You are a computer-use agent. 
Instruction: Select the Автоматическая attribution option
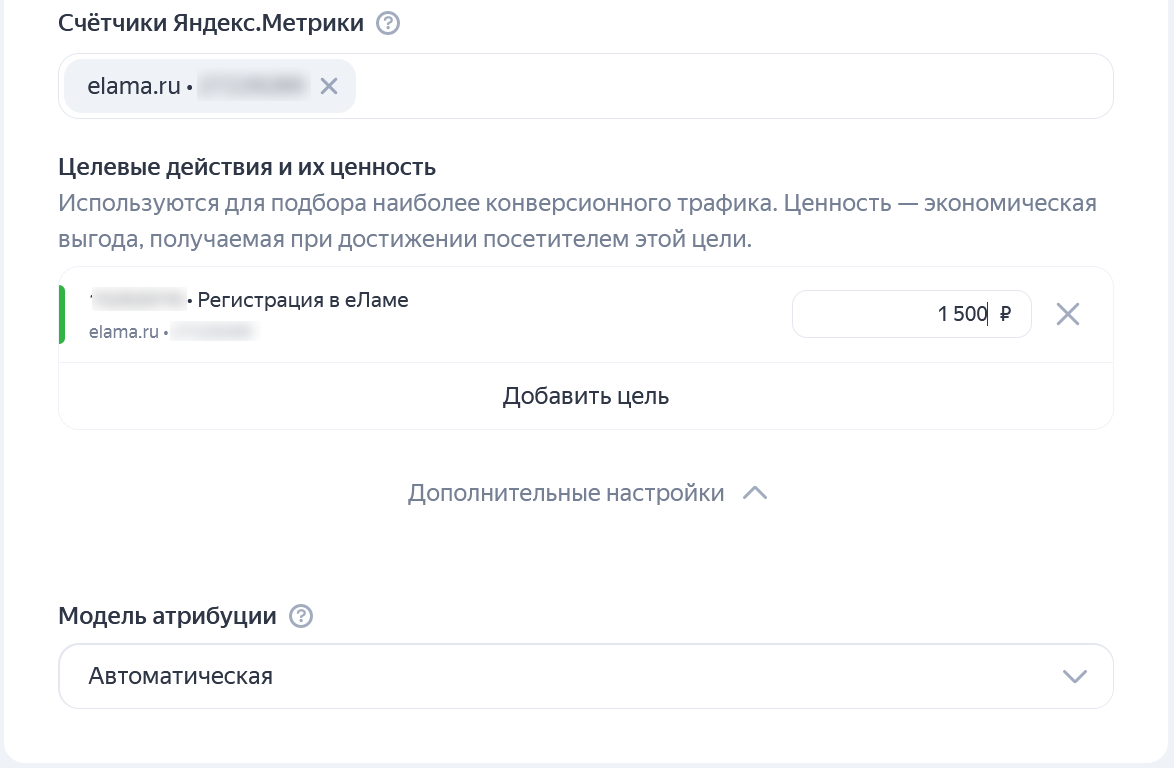[178, 676]
